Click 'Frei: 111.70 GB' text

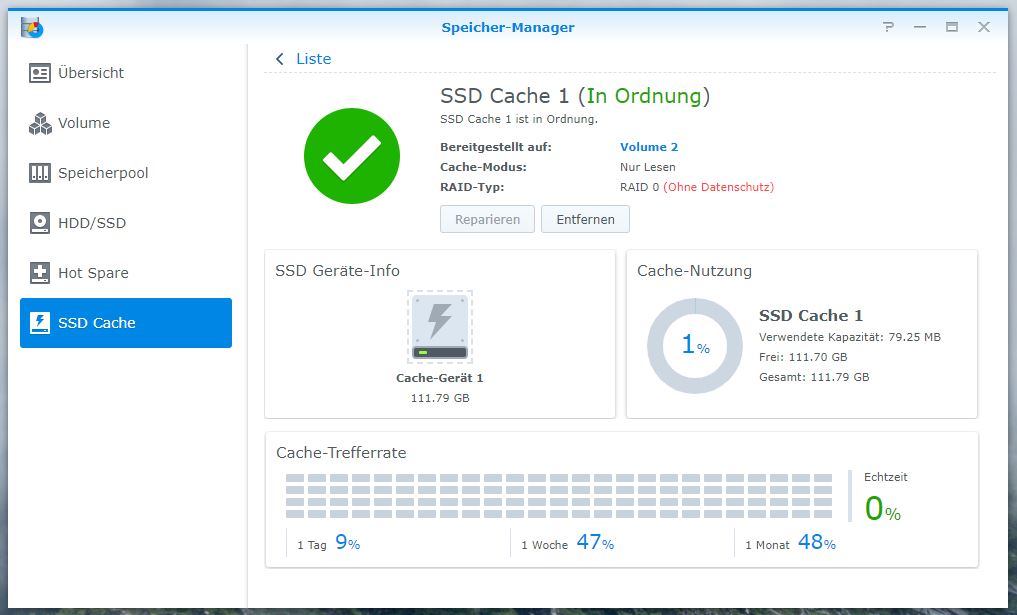pyautogui.click(x=803, y=357)
